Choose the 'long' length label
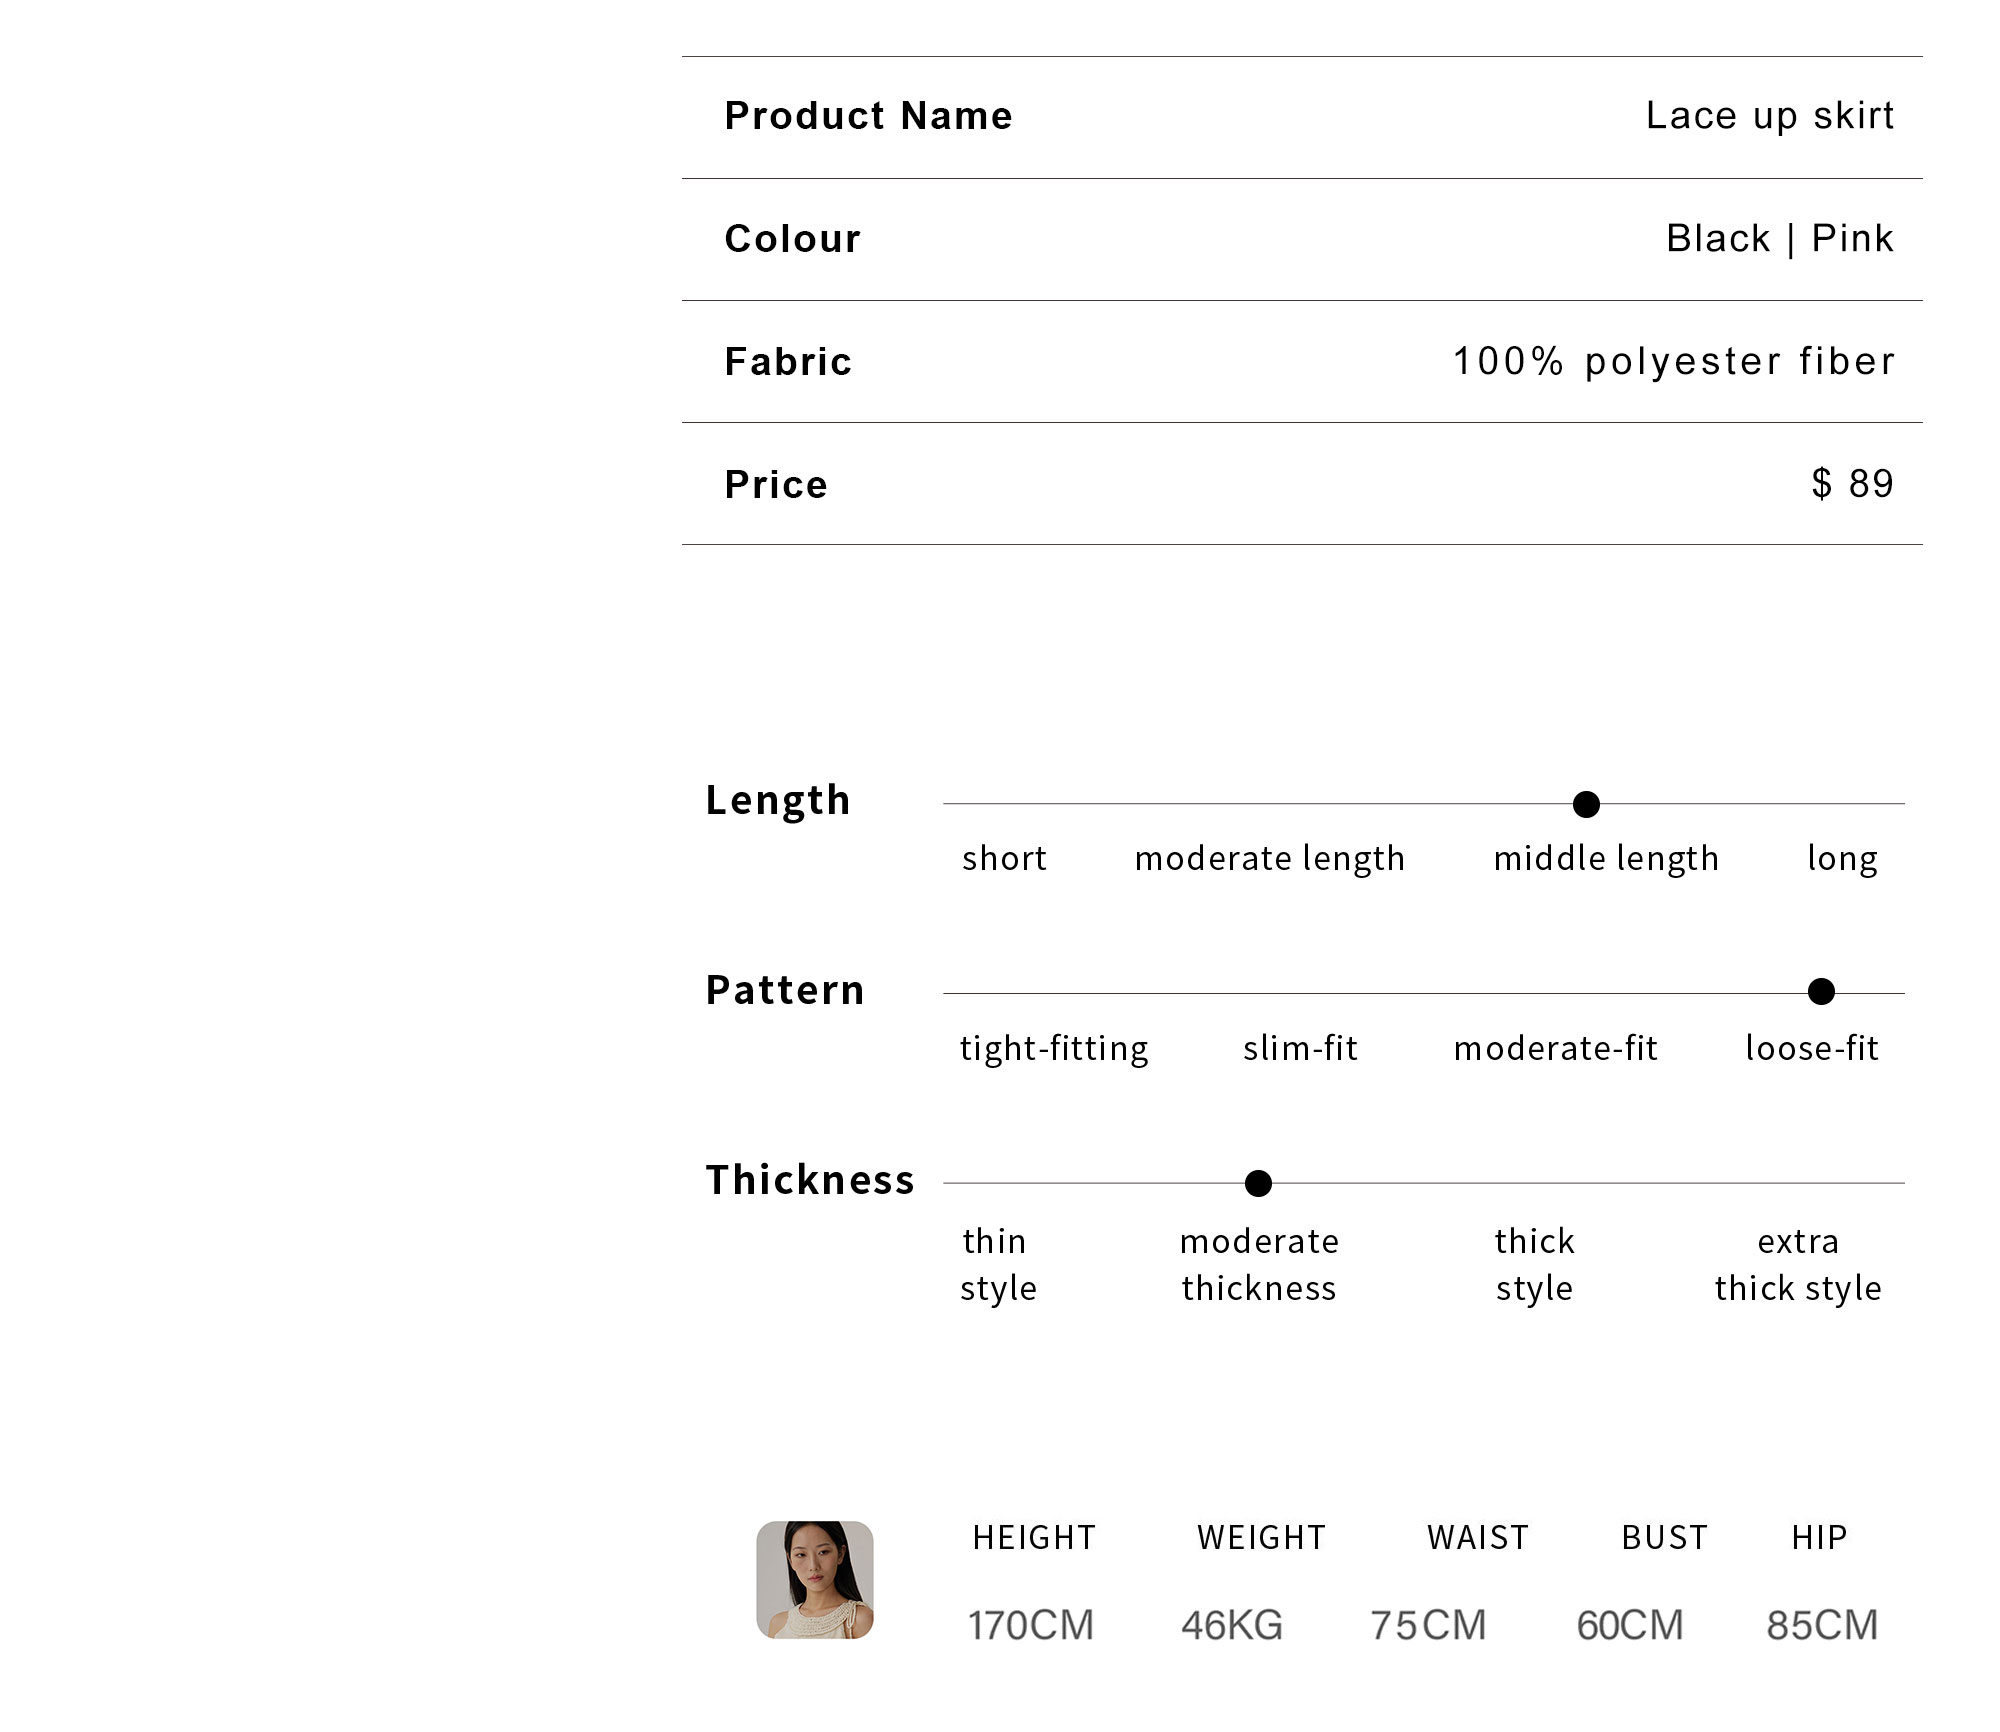2000x1732 pixels. 1842,858
